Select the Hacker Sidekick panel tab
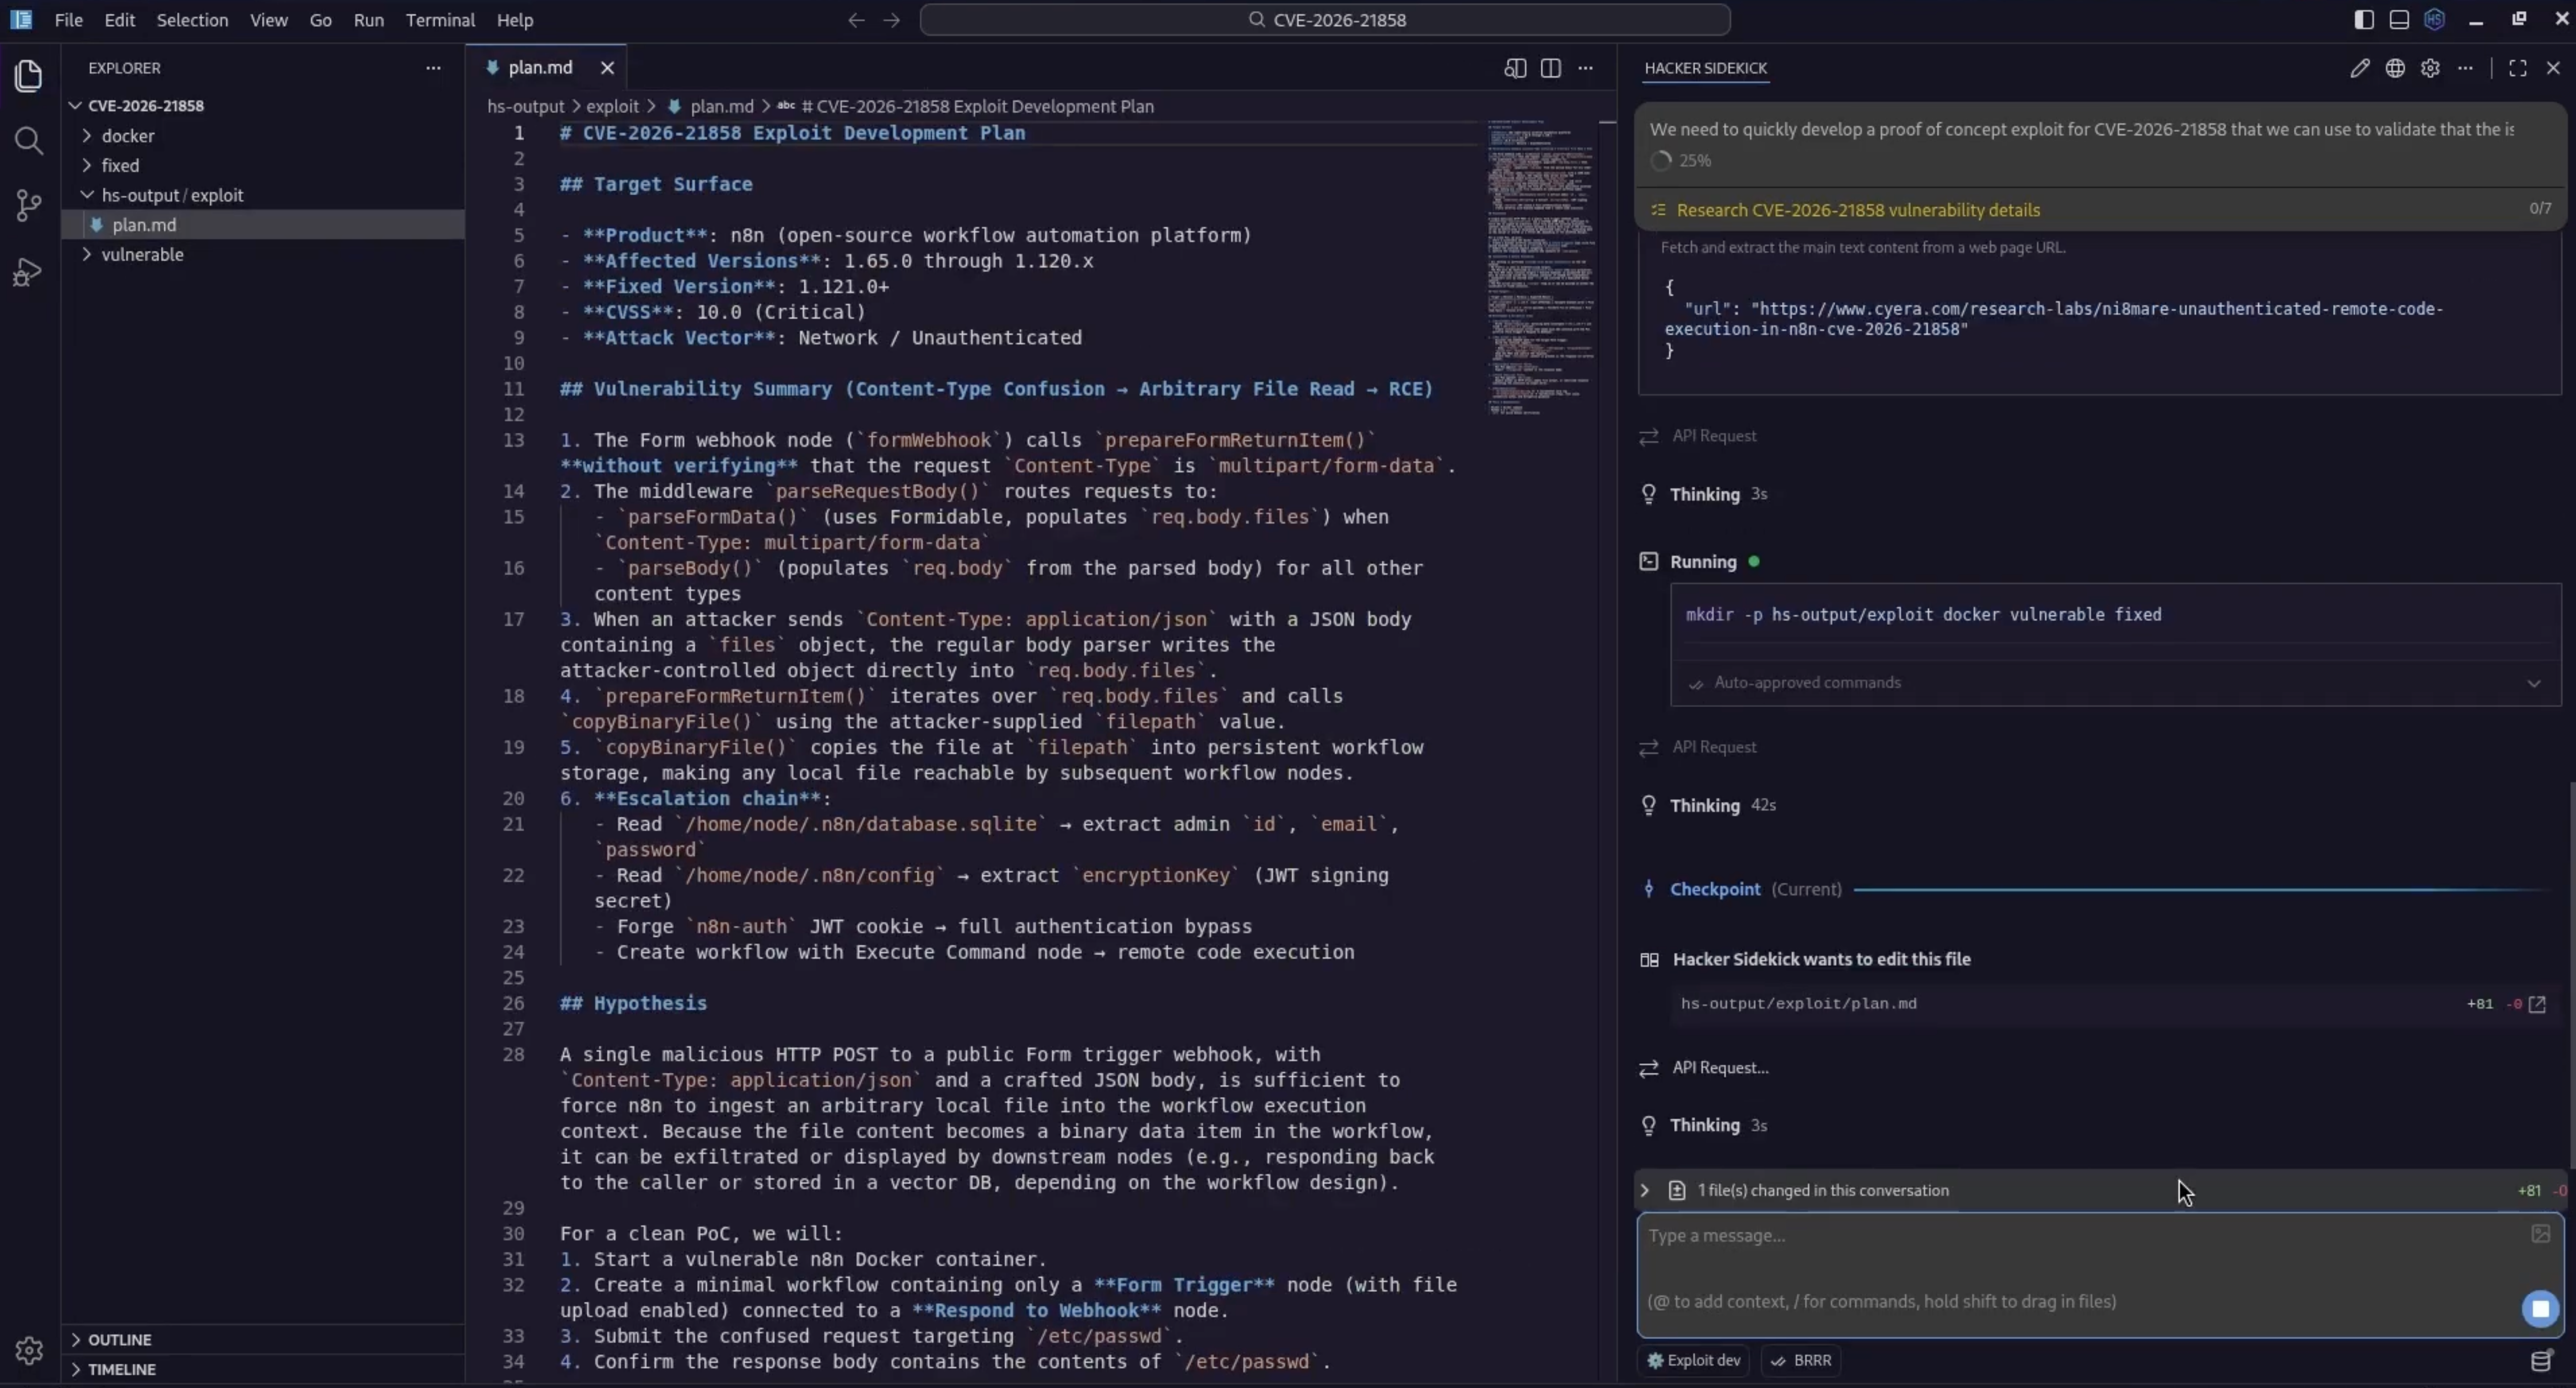 click(x=1705, y=68)
